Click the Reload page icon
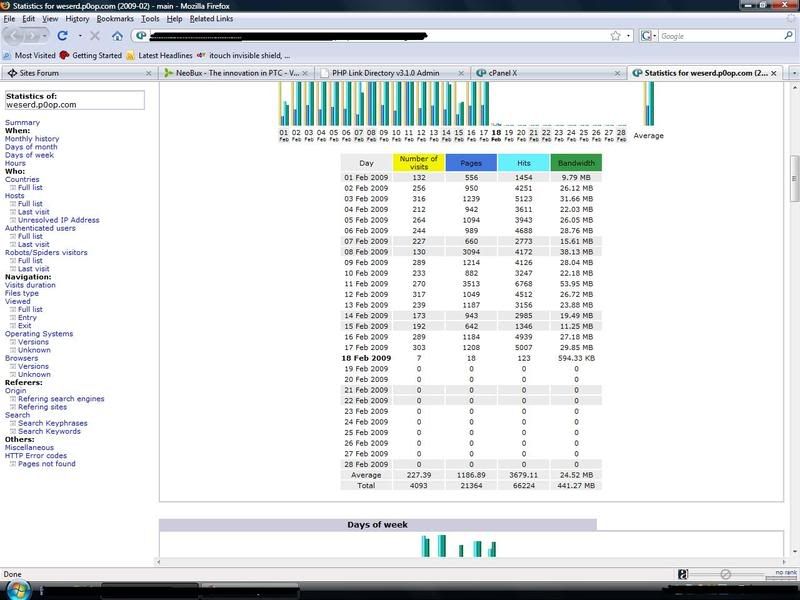The image size is (800, 600). (62, 35)
